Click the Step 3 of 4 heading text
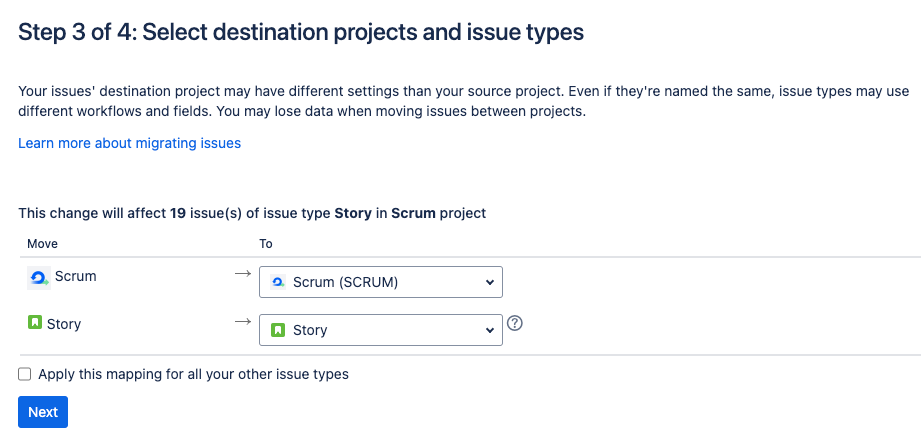Screen dimensions: 921x442 (301, 32)
